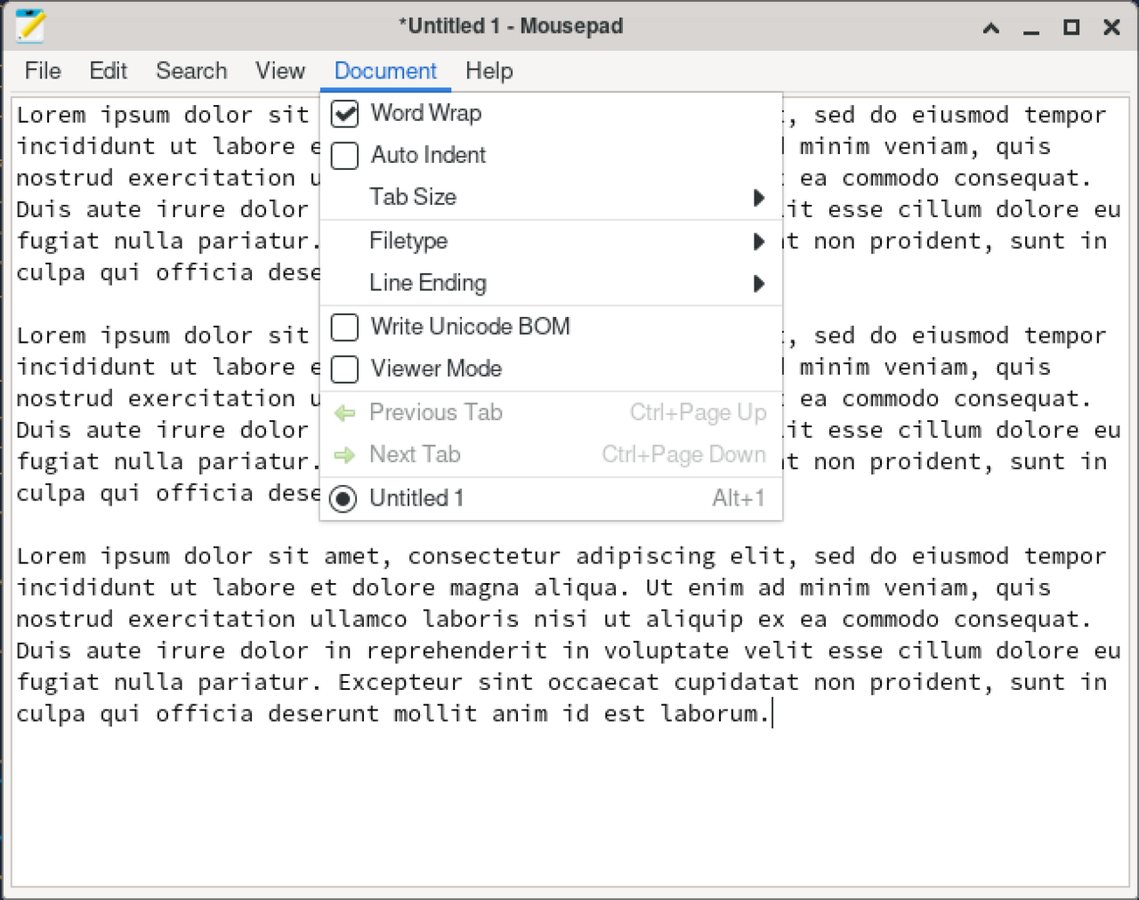Open the File menu
Screen dimensions: 1139x900
(x=43, y=70)
